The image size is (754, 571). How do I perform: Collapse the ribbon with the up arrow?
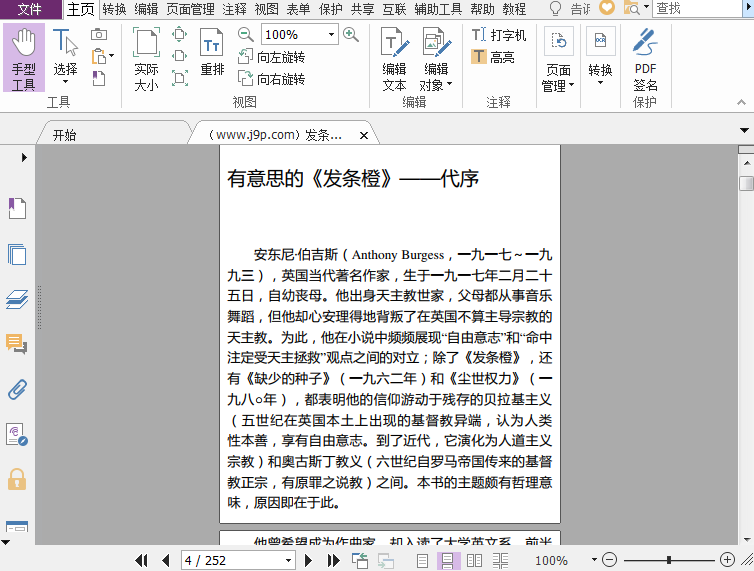pos(741,102)
